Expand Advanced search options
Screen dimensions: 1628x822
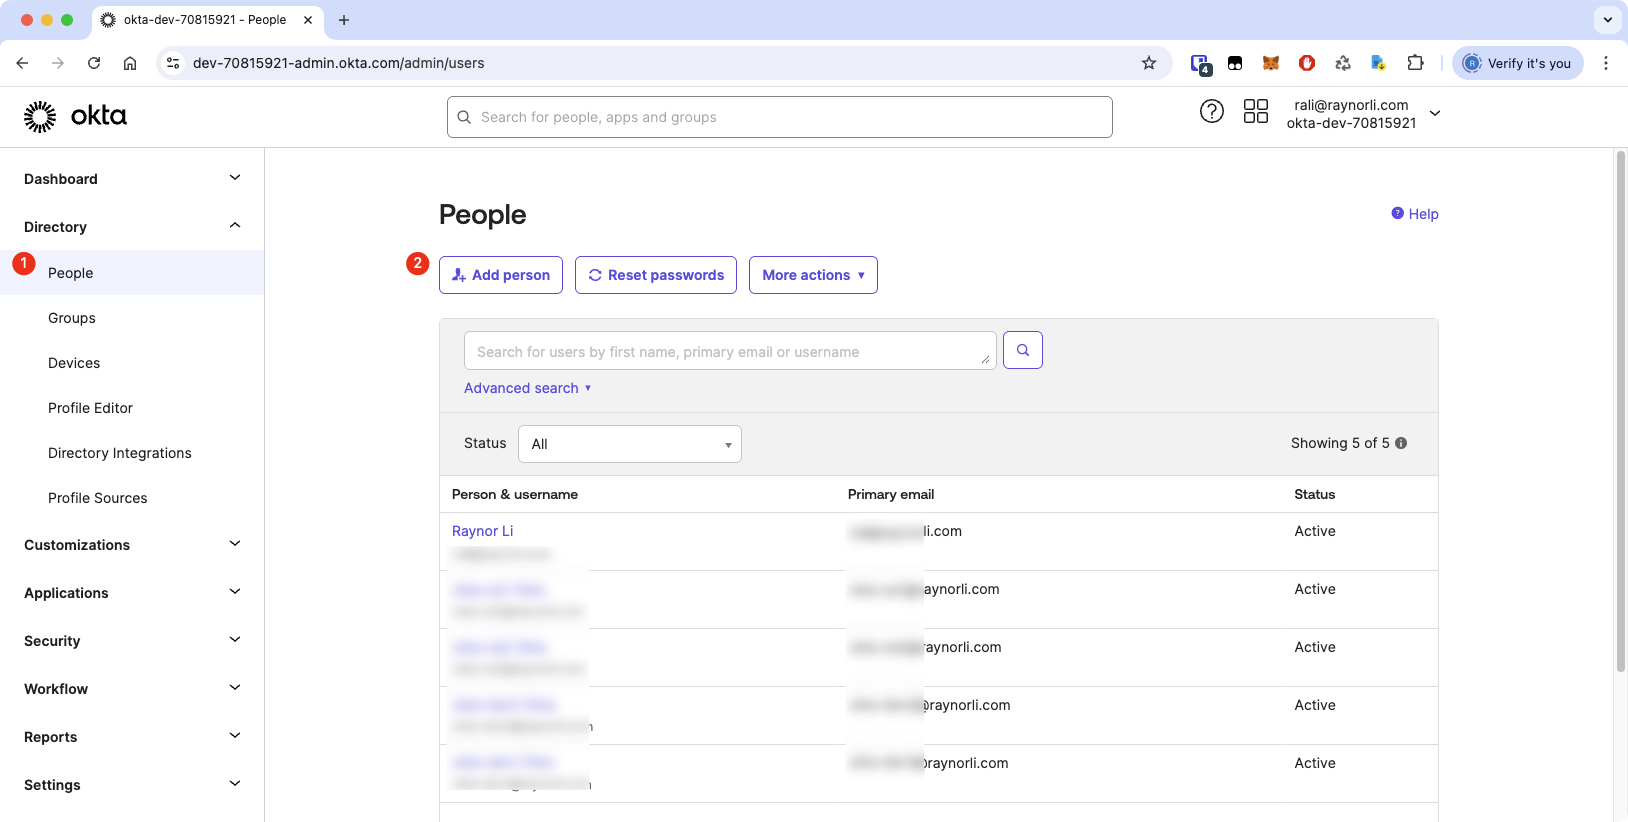[528, 388]
